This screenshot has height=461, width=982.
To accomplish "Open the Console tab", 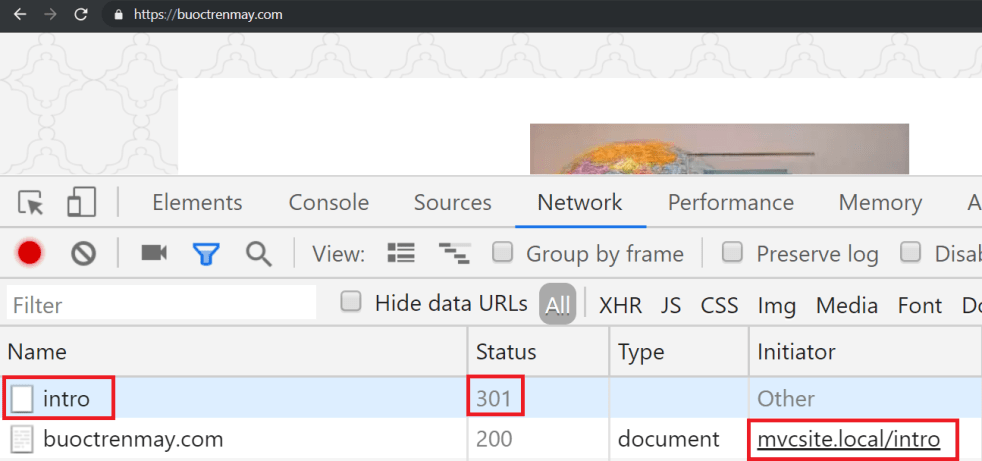I will pos(328,203).
